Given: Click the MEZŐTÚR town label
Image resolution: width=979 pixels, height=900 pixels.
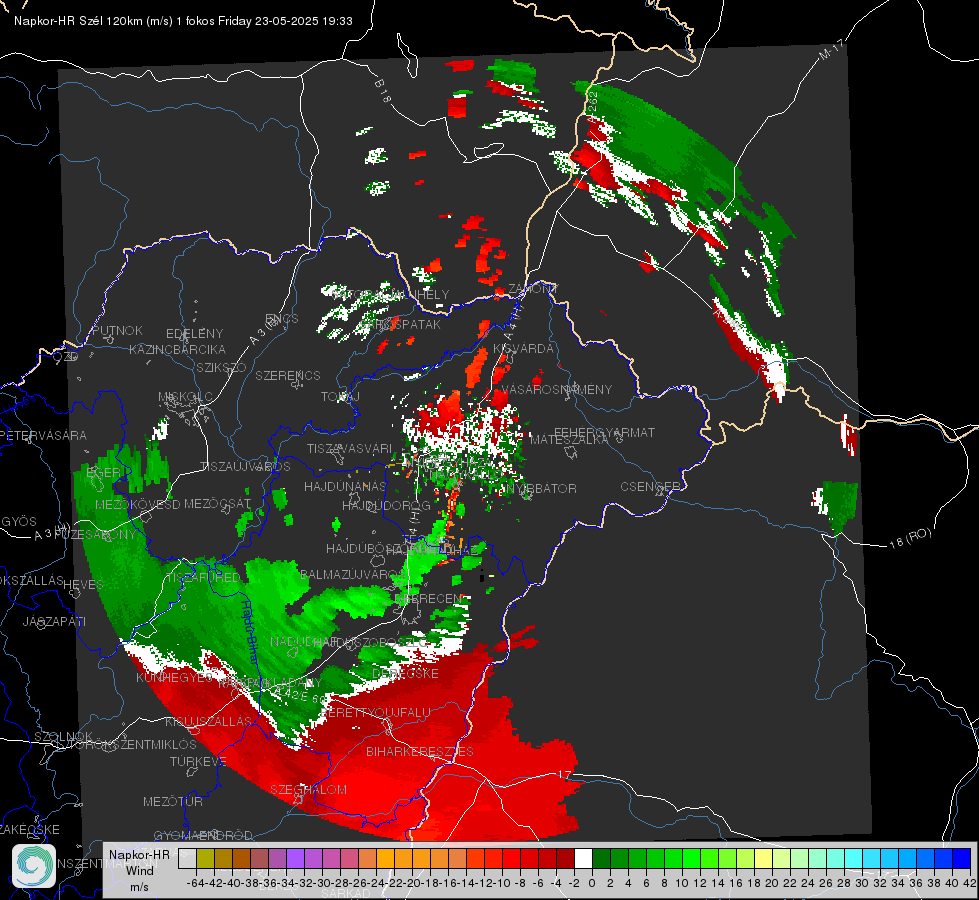Looking at the screenshot, I should 172,802.
